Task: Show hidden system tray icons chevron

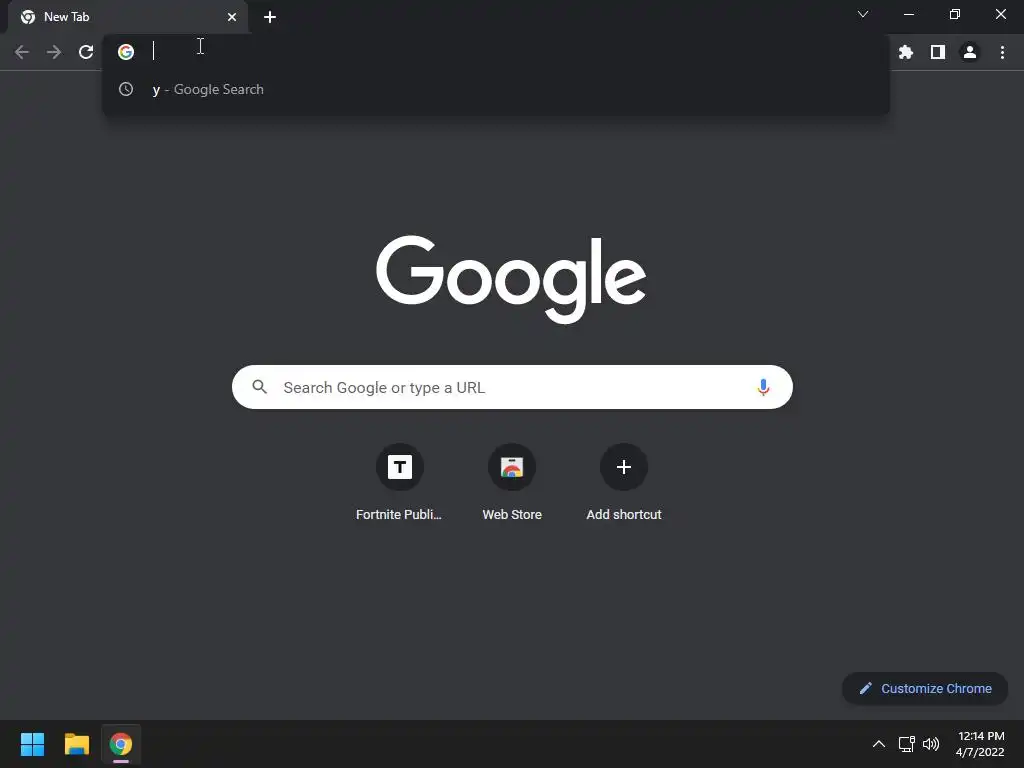Action: pos(879,744)
